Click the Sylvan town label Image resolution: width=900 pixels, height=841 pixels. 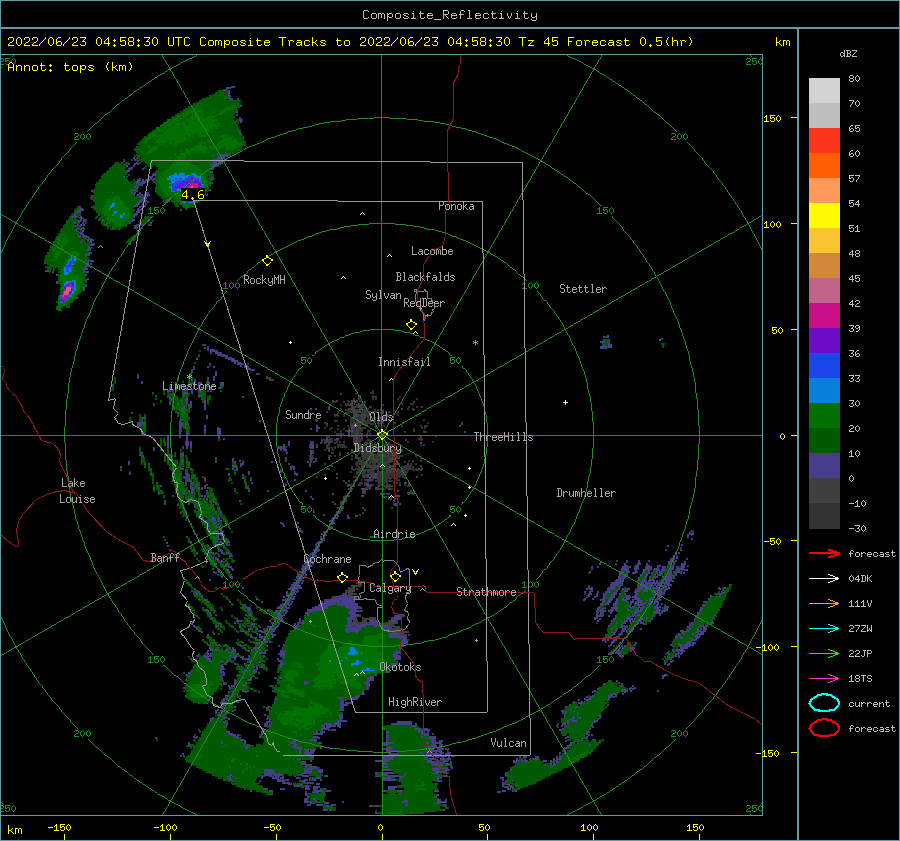click(x=383, y=295)
